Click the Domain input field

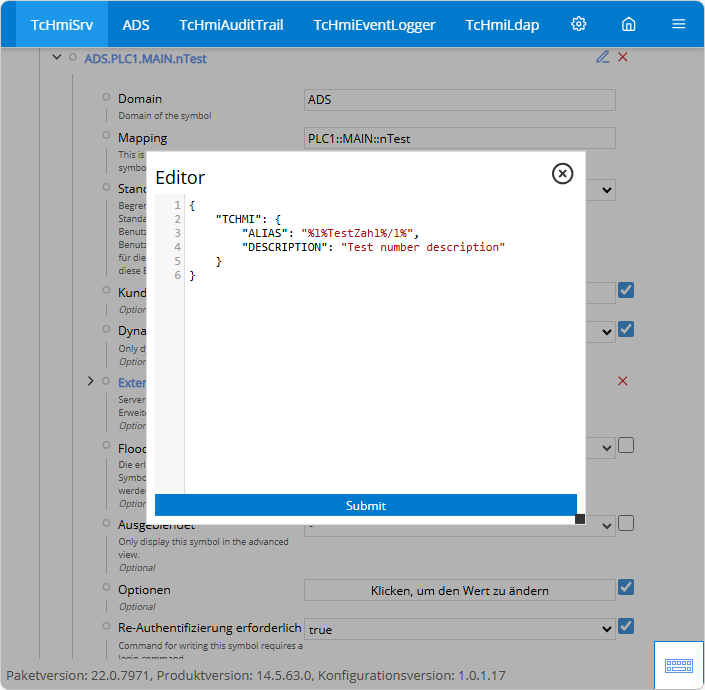point(460,100)
